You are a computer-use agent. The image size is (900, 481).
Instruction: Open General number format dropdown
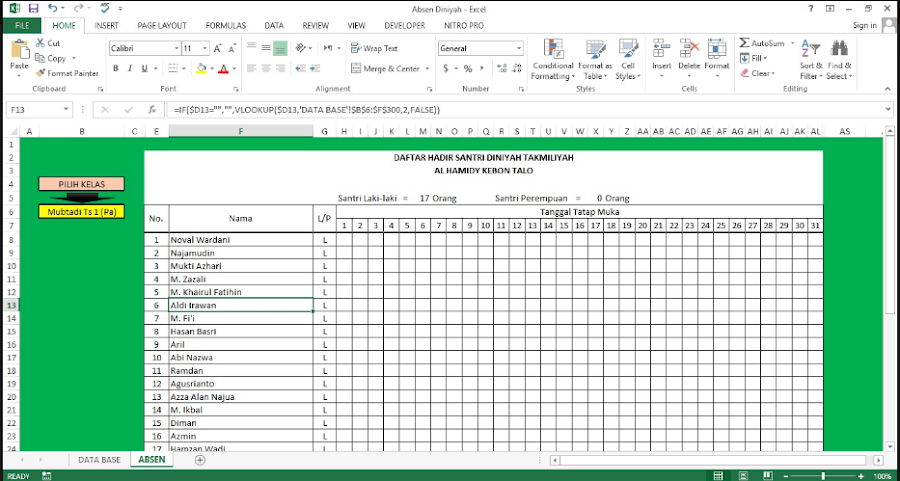[519, 49]
